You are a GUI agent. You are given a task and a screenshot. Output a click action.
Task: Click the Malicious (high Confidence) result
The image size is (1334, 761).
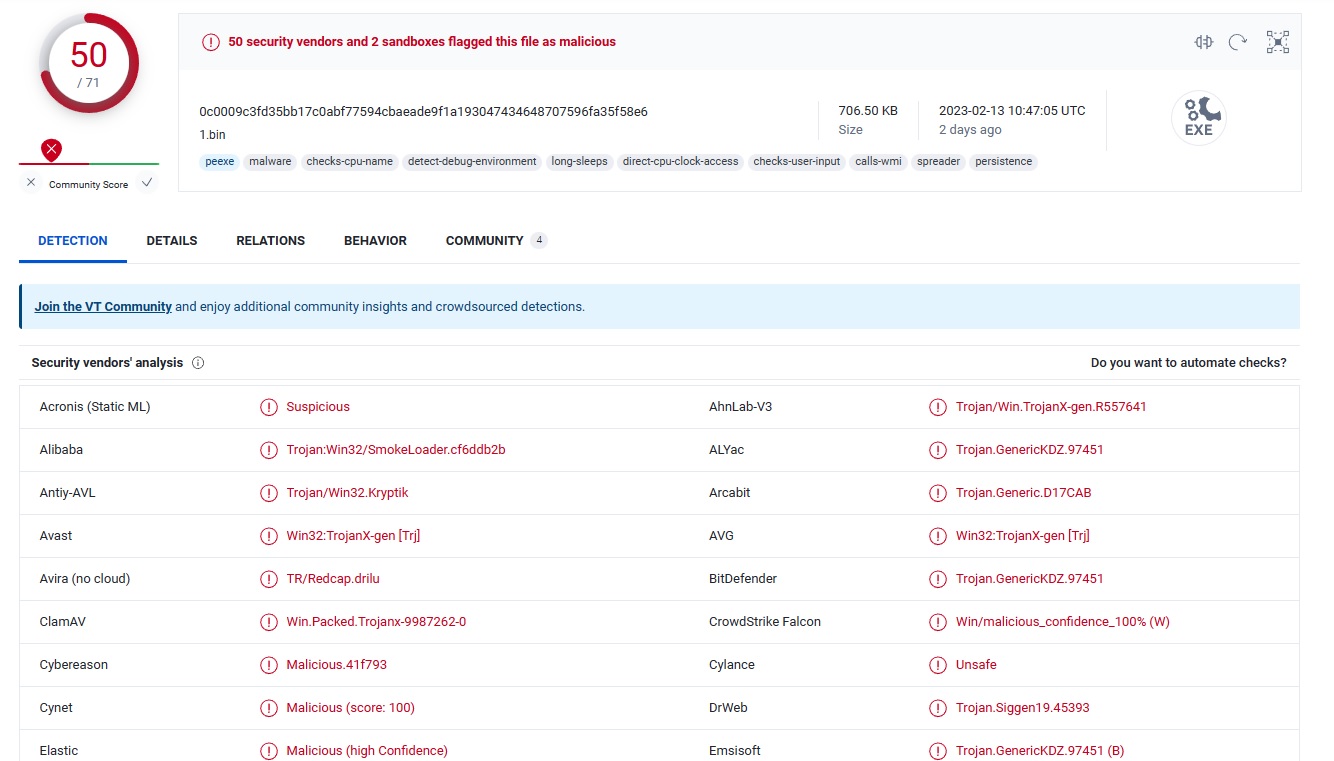coord(367,751)
